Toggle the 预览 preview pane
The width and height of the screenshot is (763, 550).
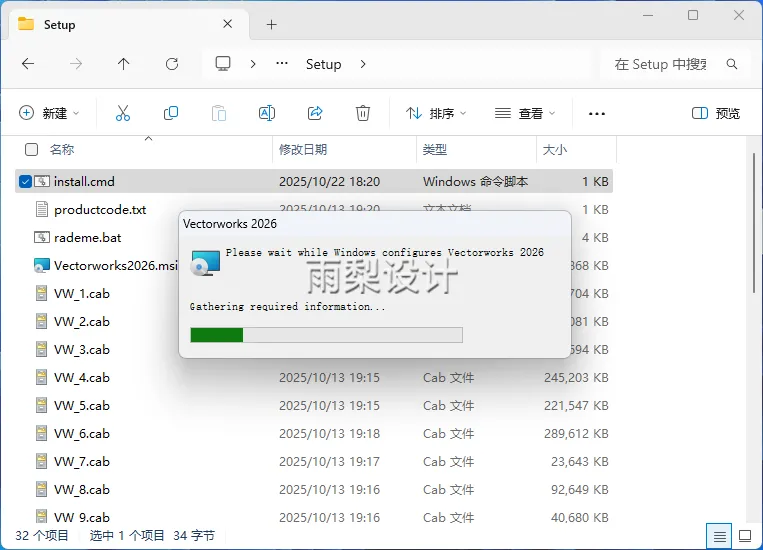716,113
